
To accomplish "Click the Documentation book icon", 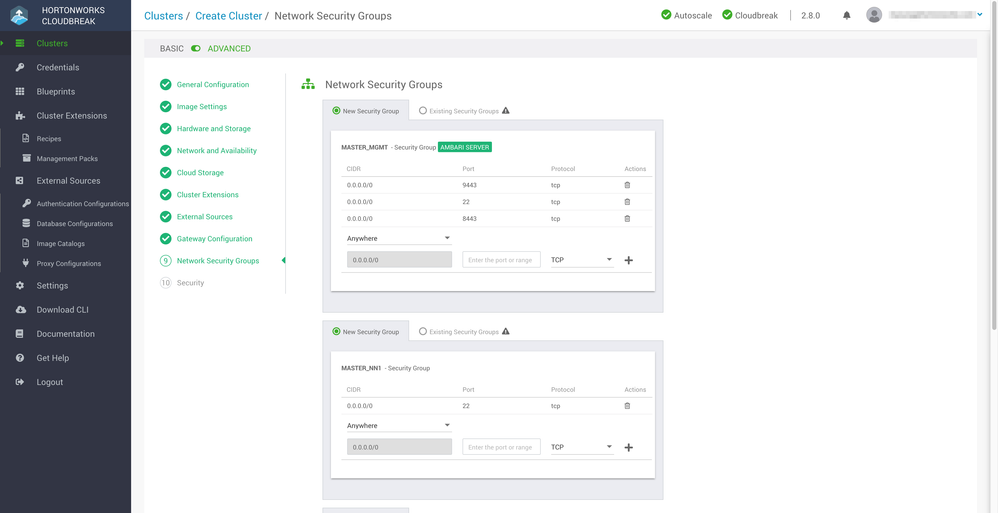I will click(20, 334).
